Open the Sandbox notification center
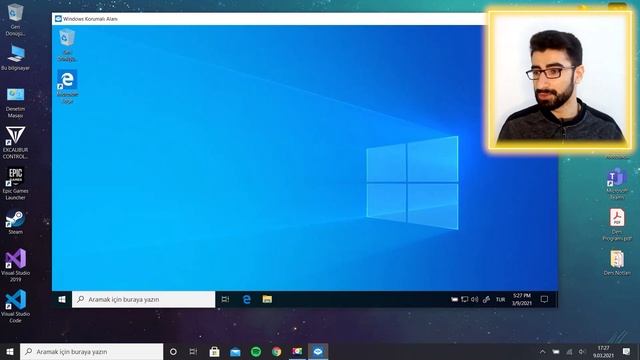640x360 pixels. [544, 300]
